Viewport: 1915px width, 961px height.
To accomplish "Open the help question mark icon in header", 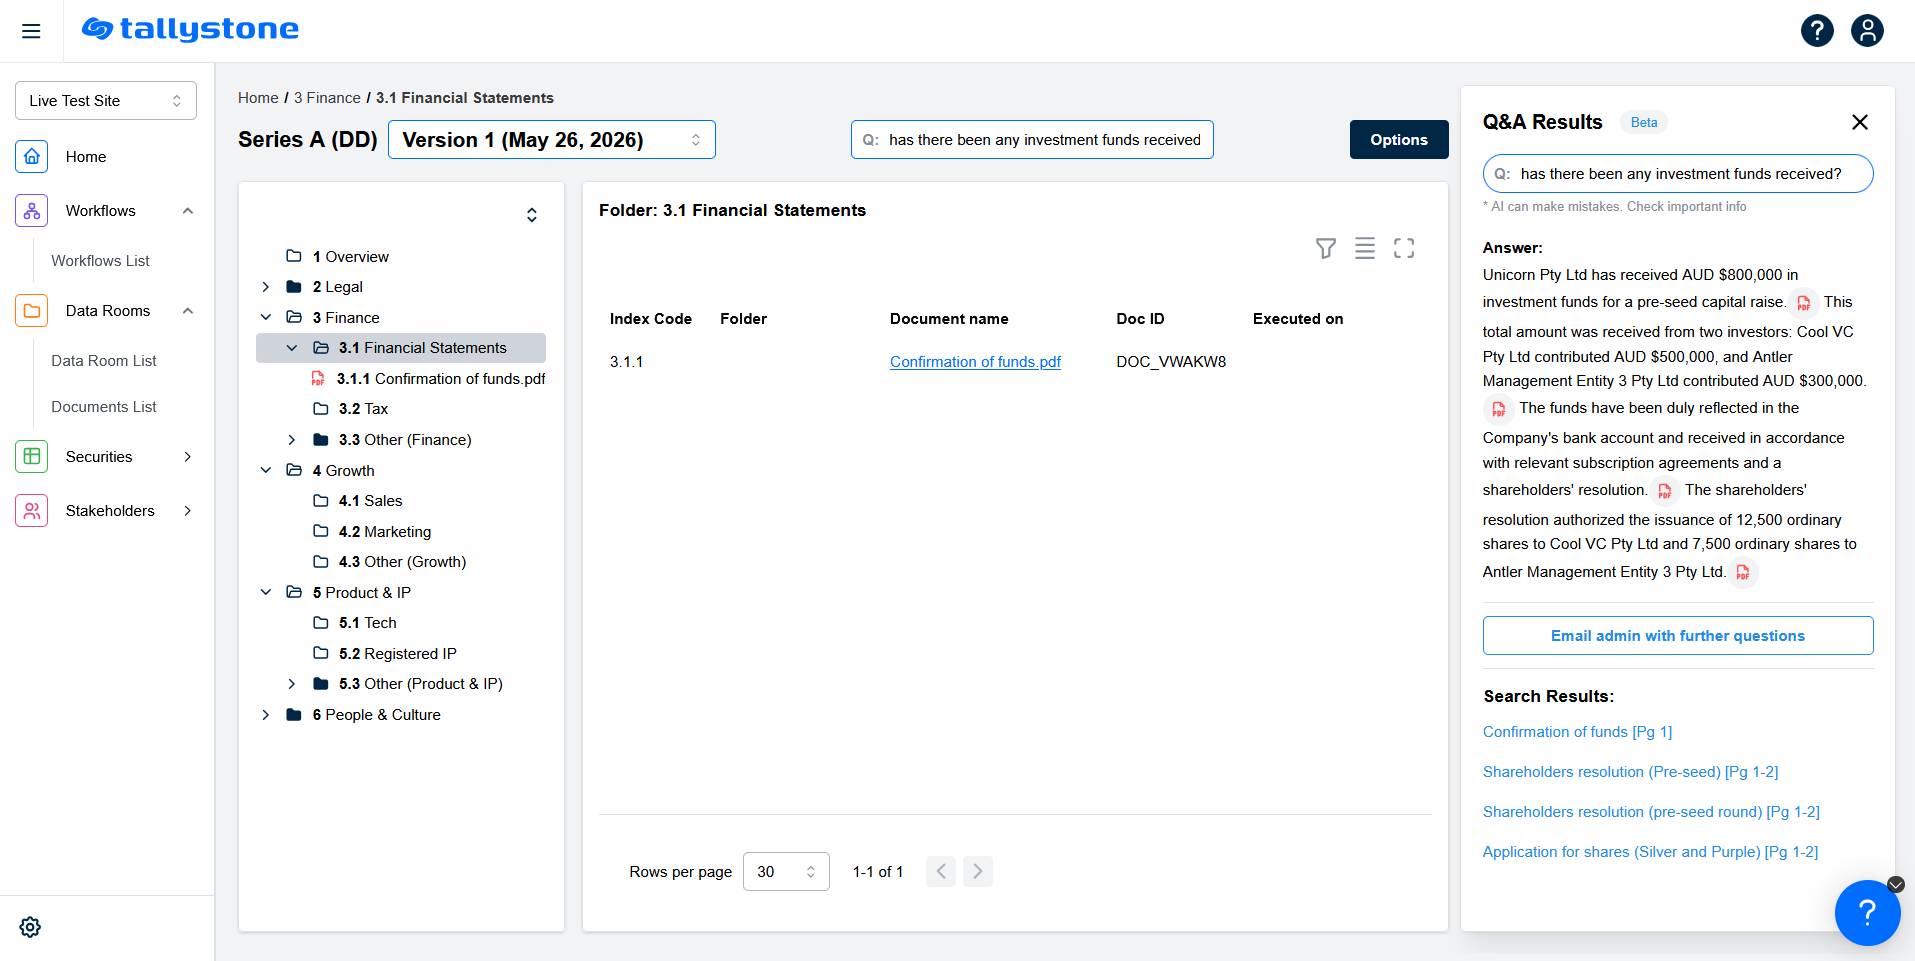I will (x=1817, y=31).
